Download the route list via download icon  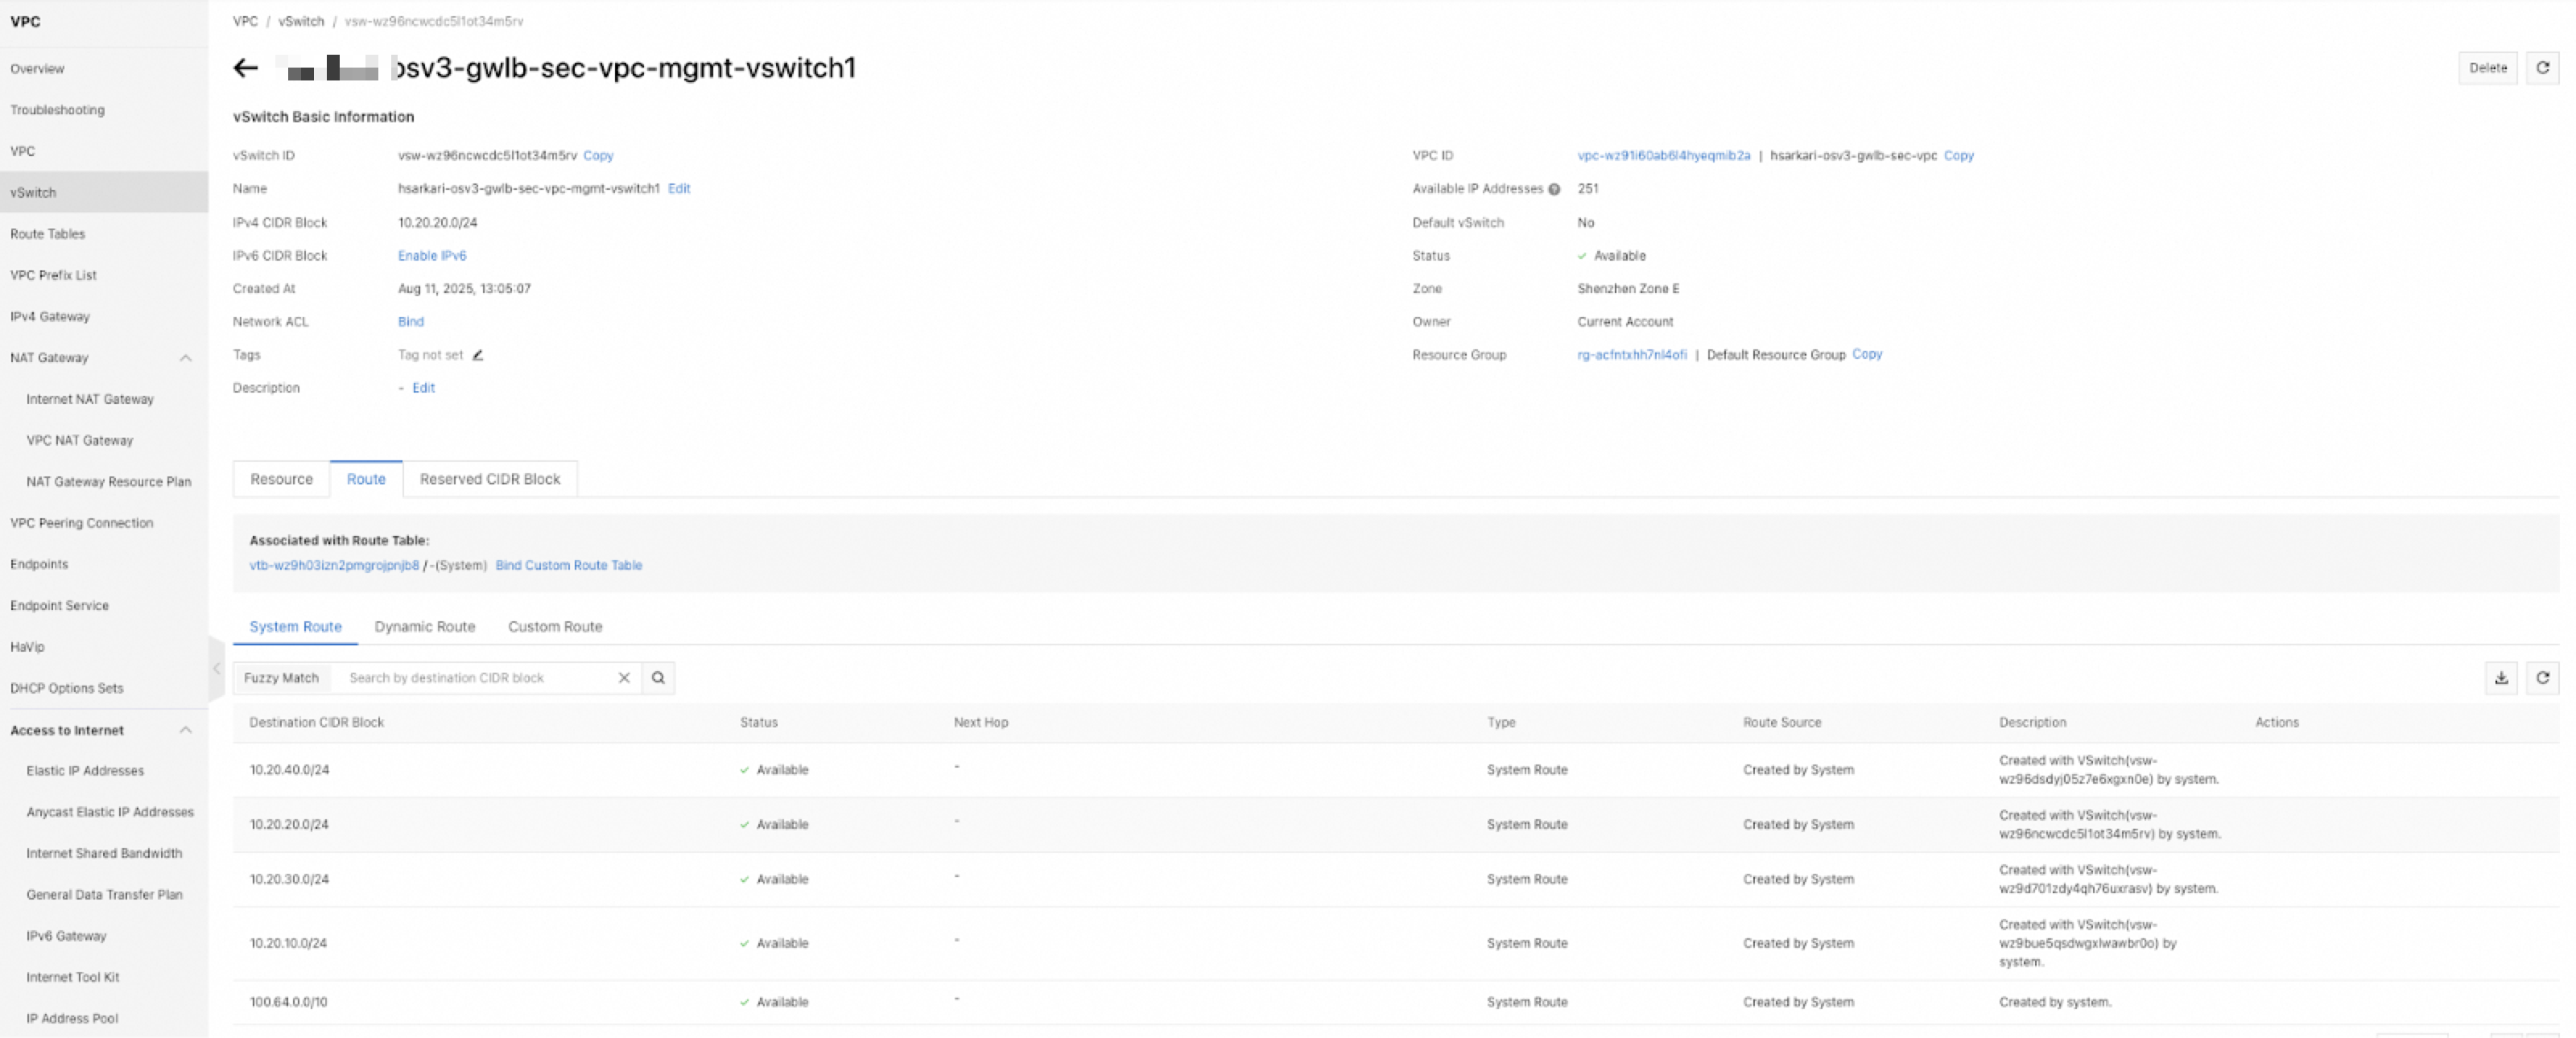point(2501,678)
